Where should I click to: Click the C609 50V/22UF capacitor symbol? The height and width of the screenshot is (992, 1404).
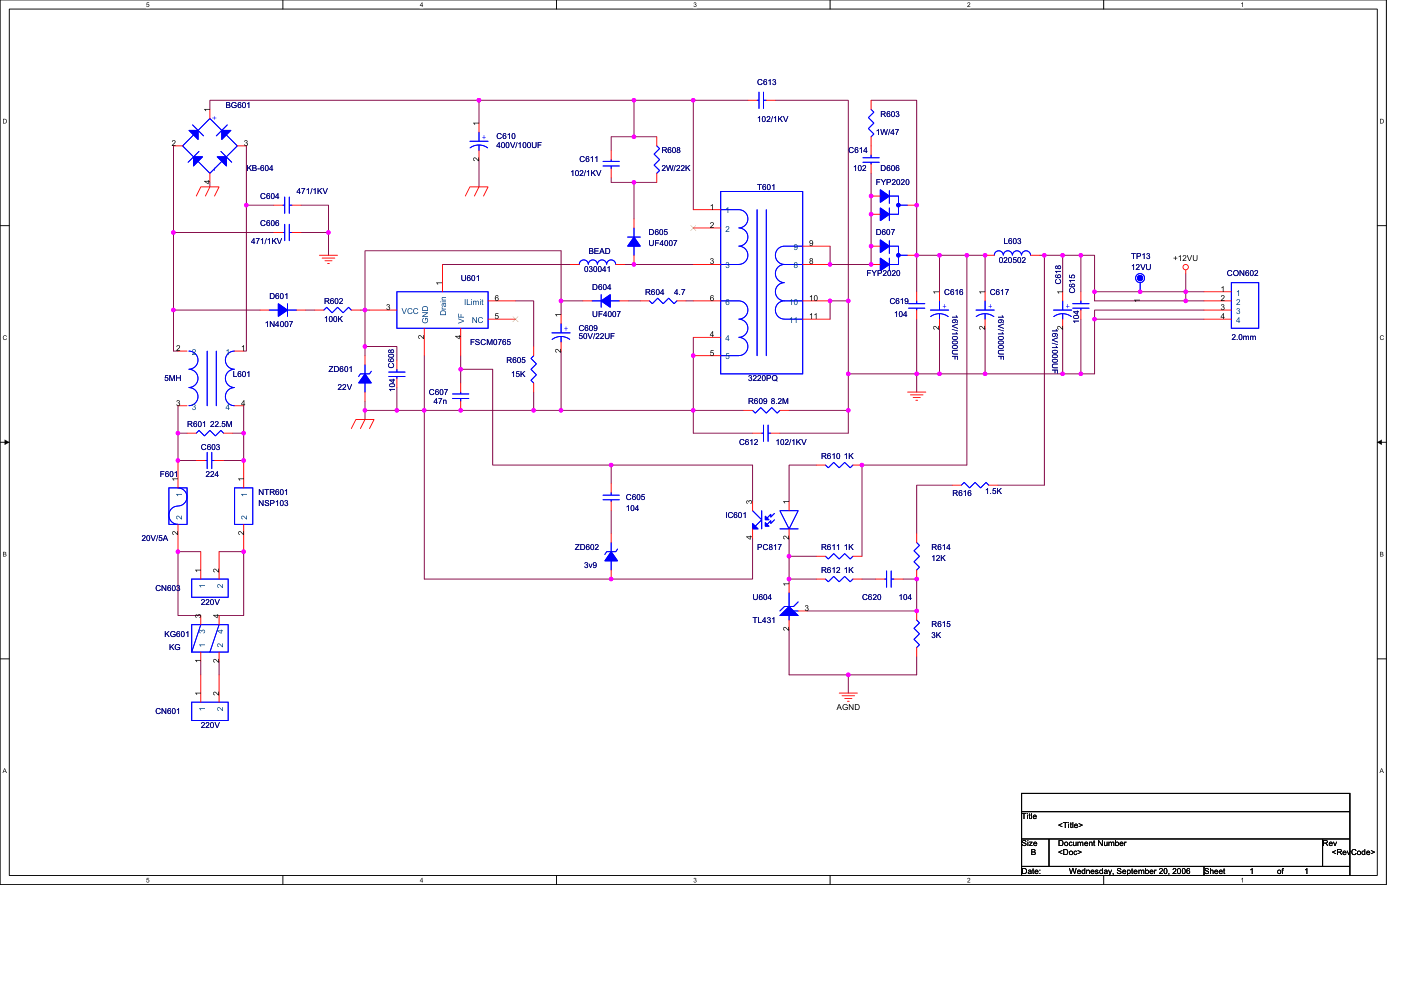tap(561, 334)
